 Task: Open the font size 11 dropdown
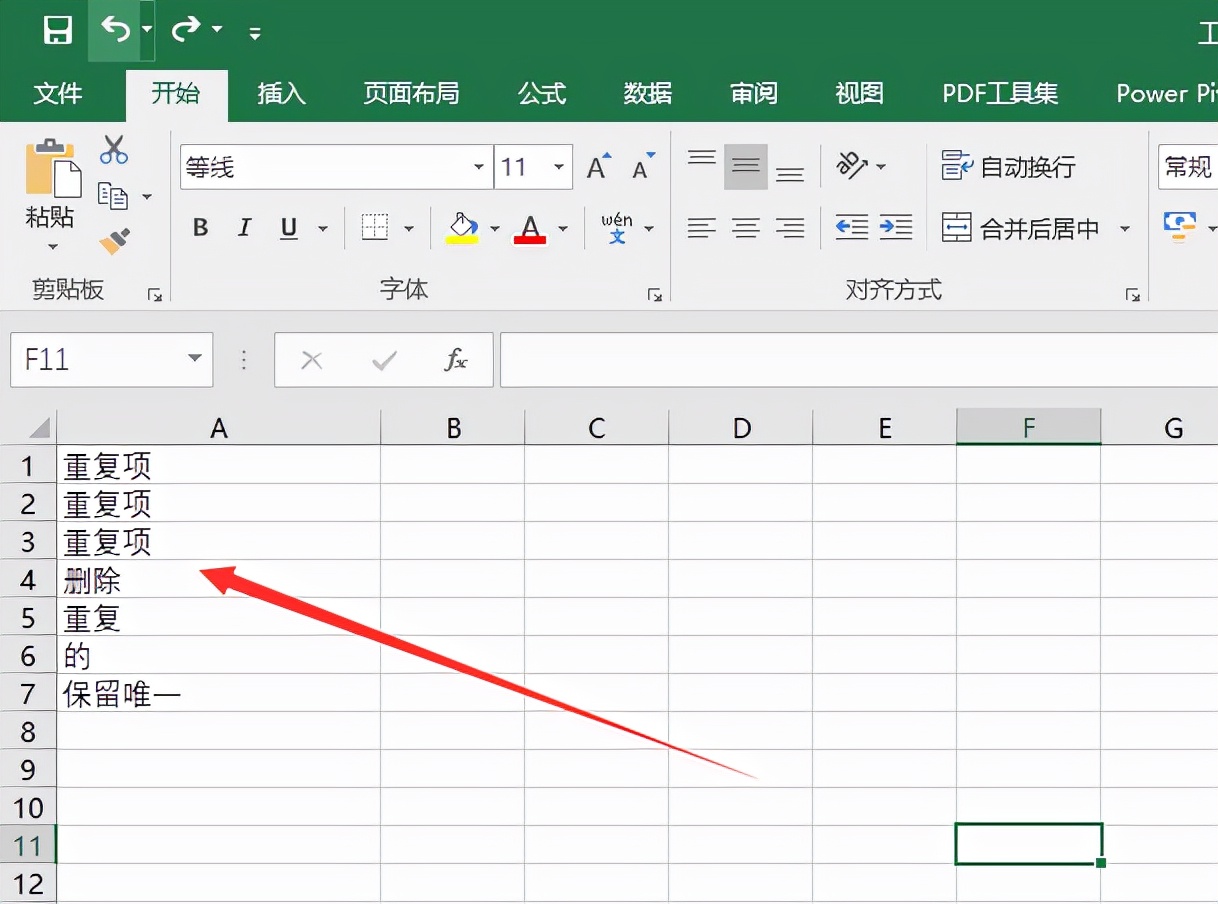point(558,167)
